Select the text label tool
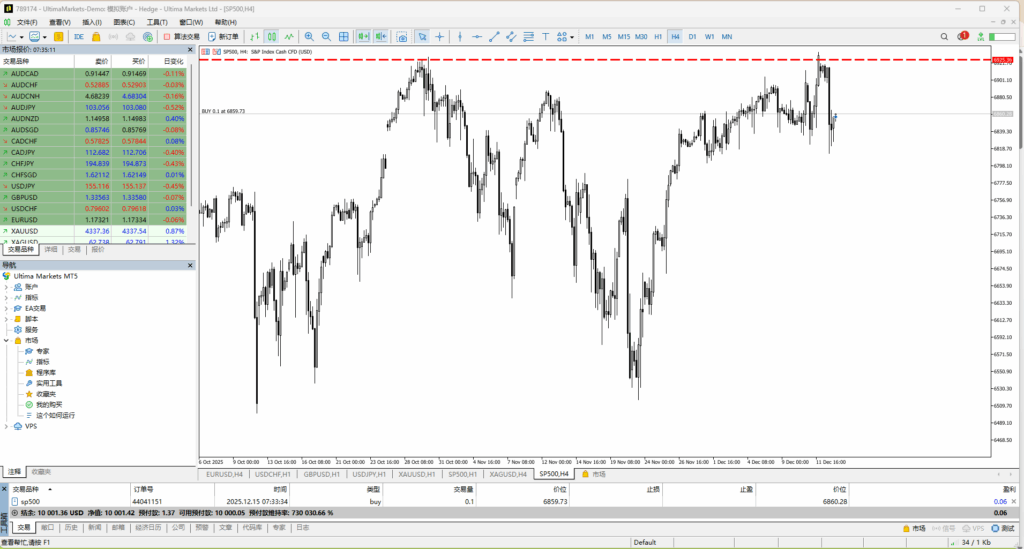 pos(543,37)
